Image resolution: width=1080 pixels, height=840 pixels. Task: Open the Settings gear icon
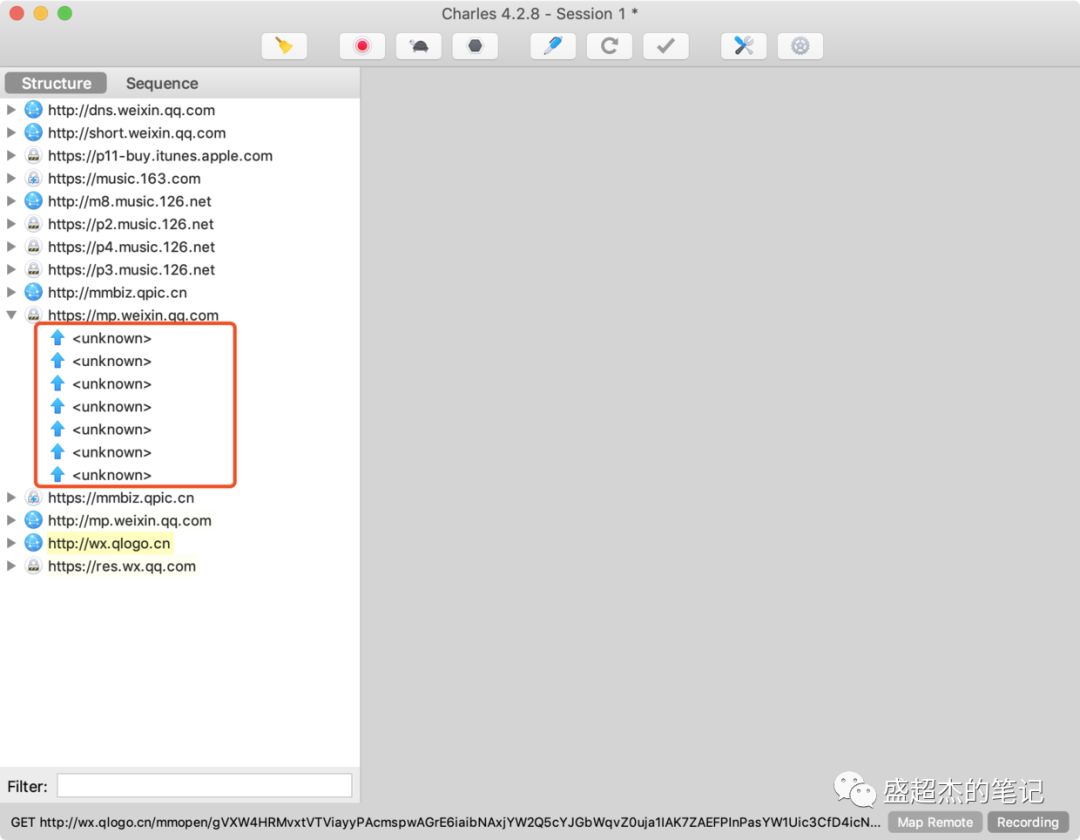[800, 46]
